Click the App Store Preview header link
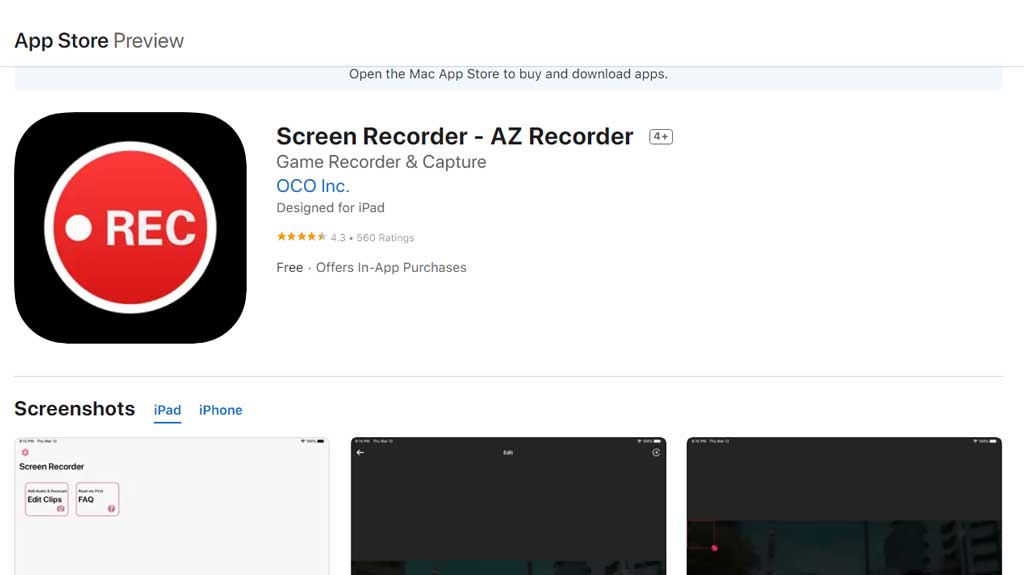 [x=99, y=41]
